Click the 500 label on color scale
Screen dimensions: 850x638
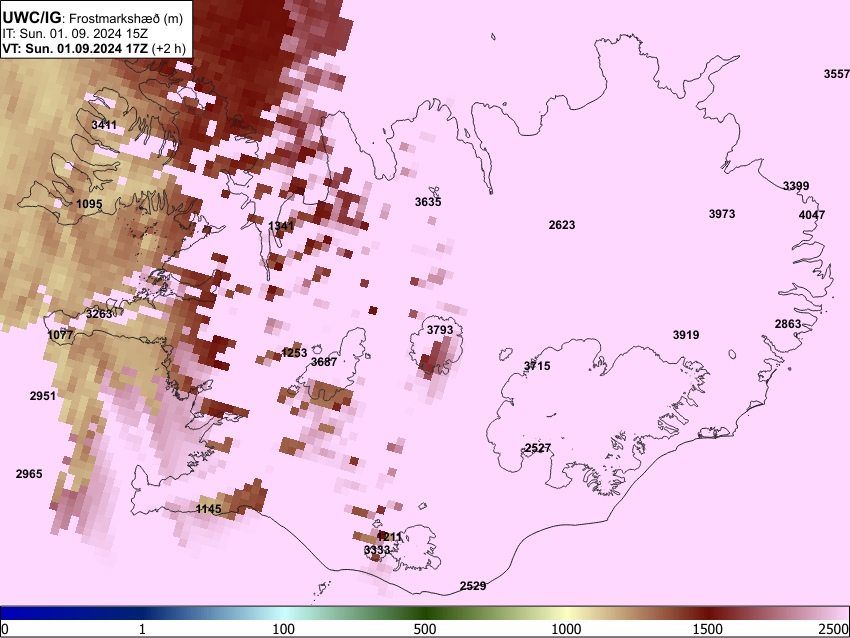click(x=425, y=629)
